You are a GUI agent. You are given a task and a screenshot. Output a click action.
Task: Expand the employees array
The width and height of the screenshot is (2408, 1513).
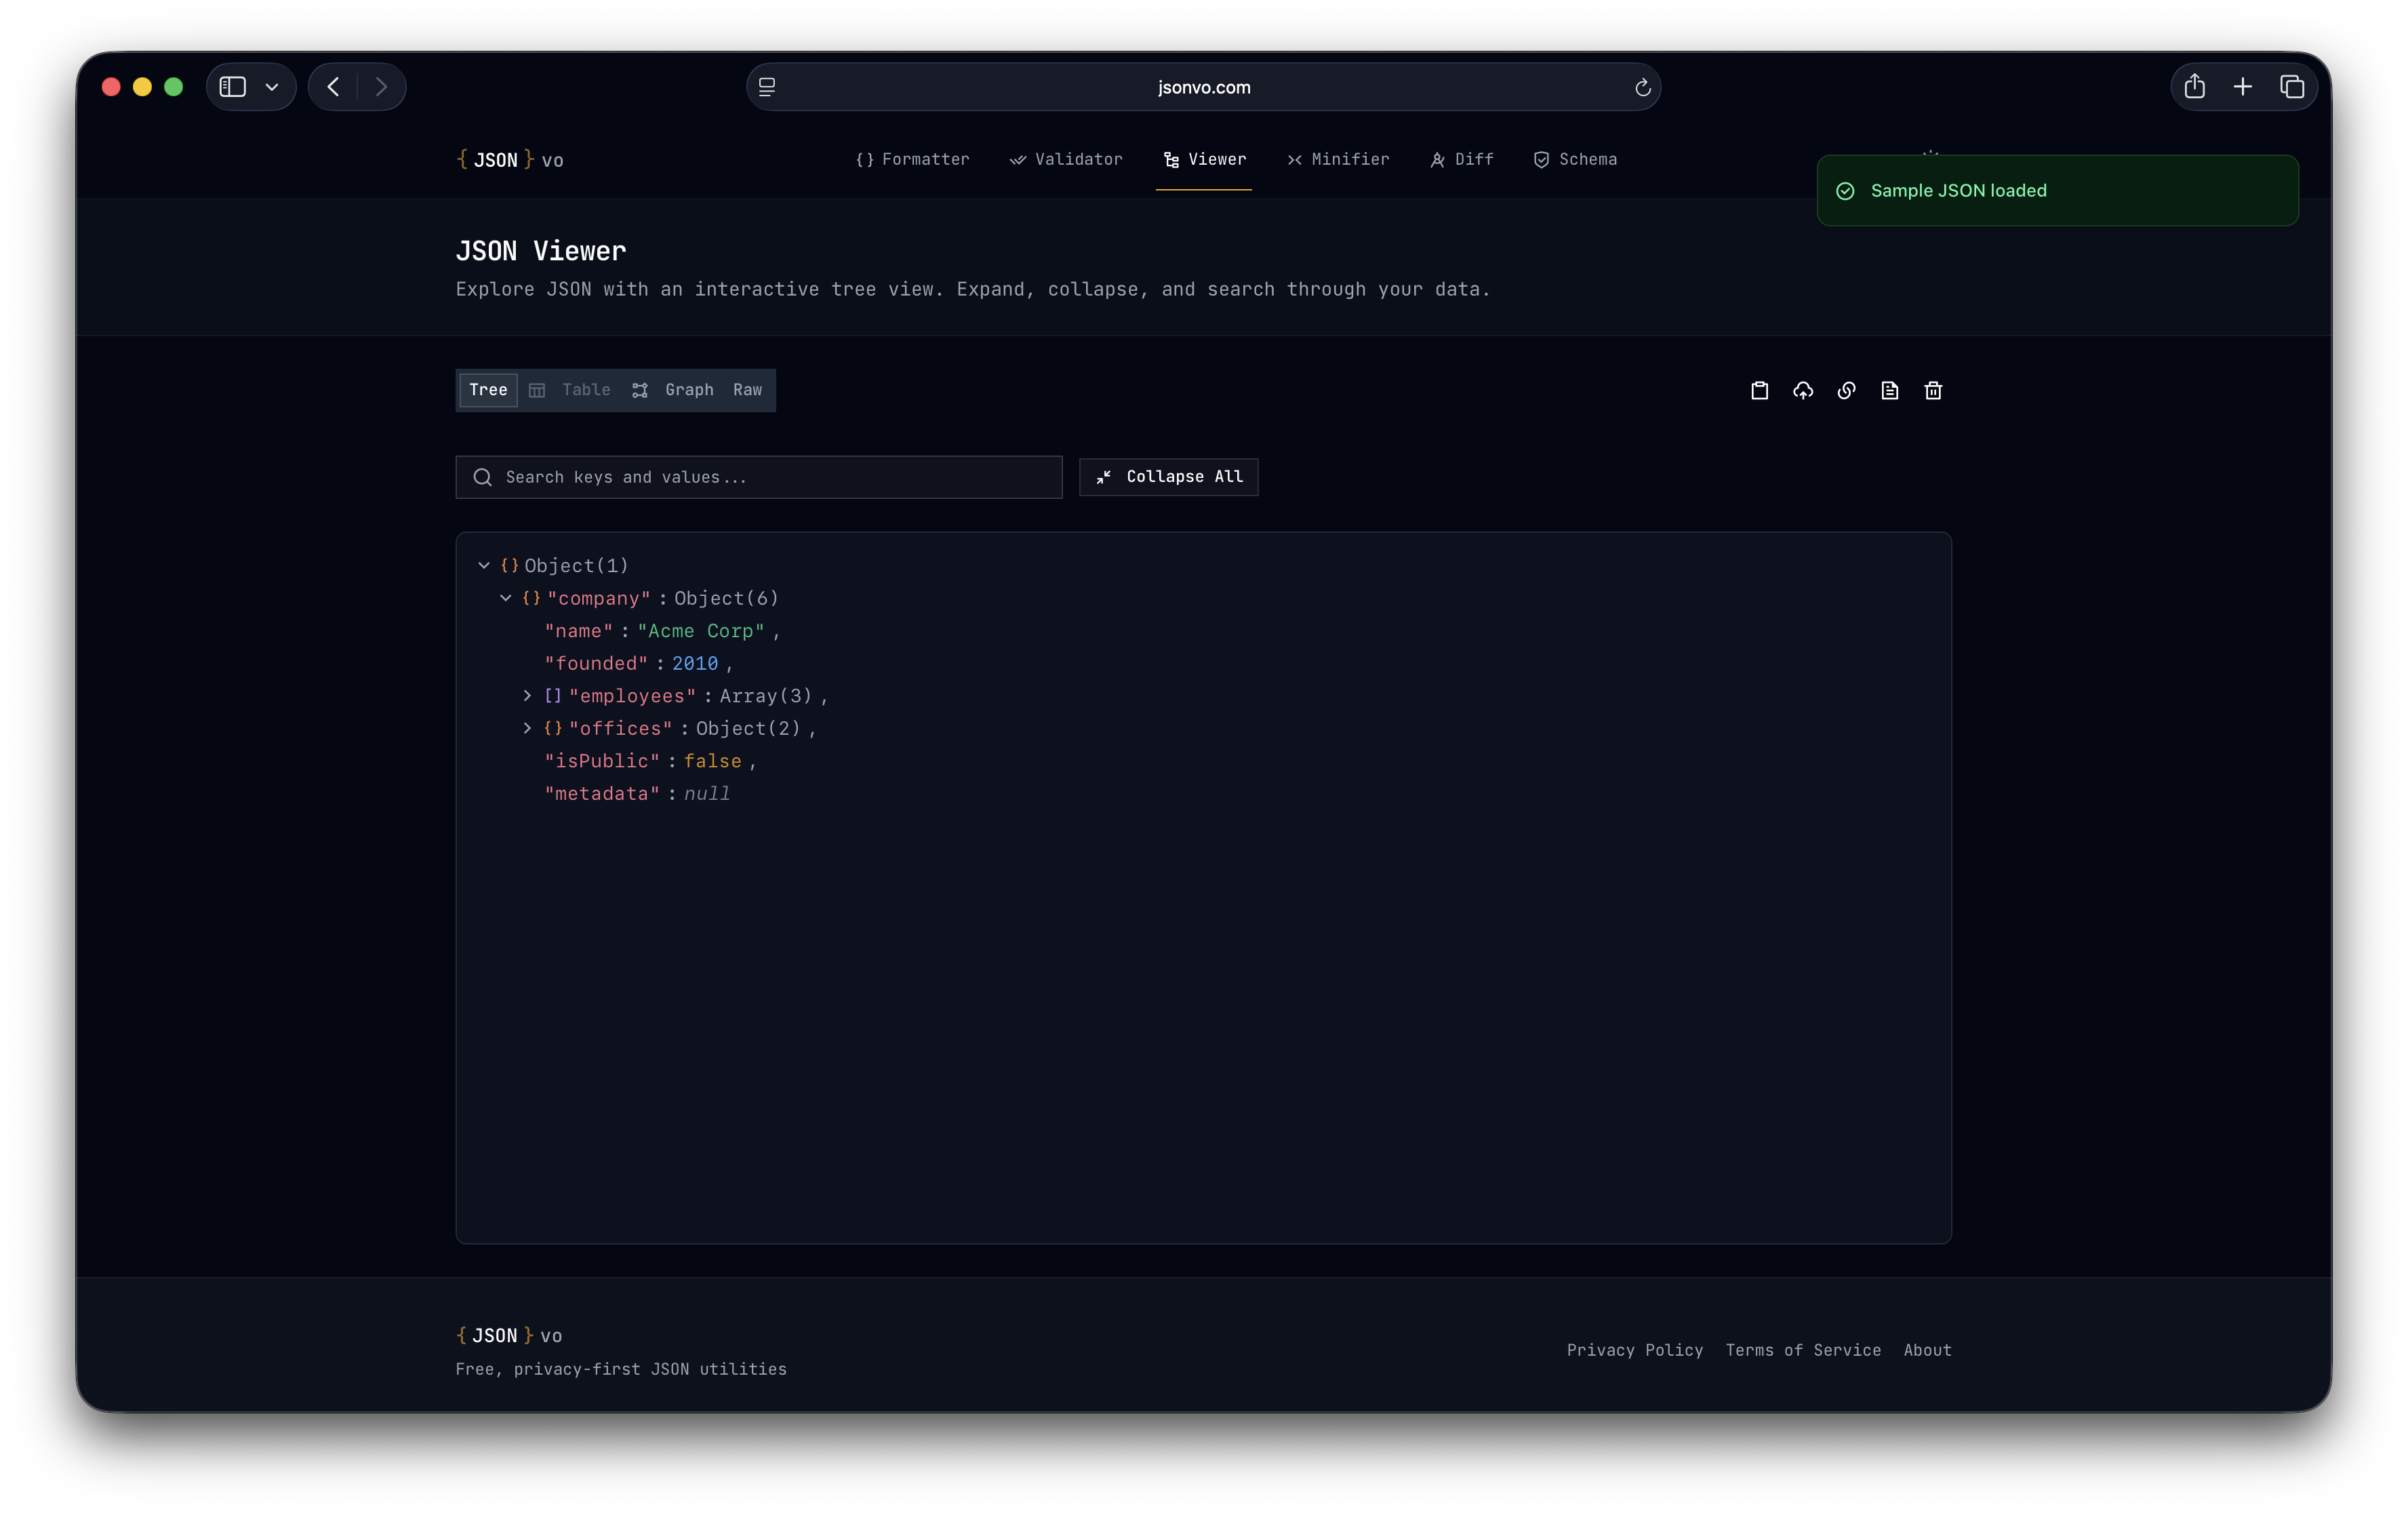tap(529, 696)
